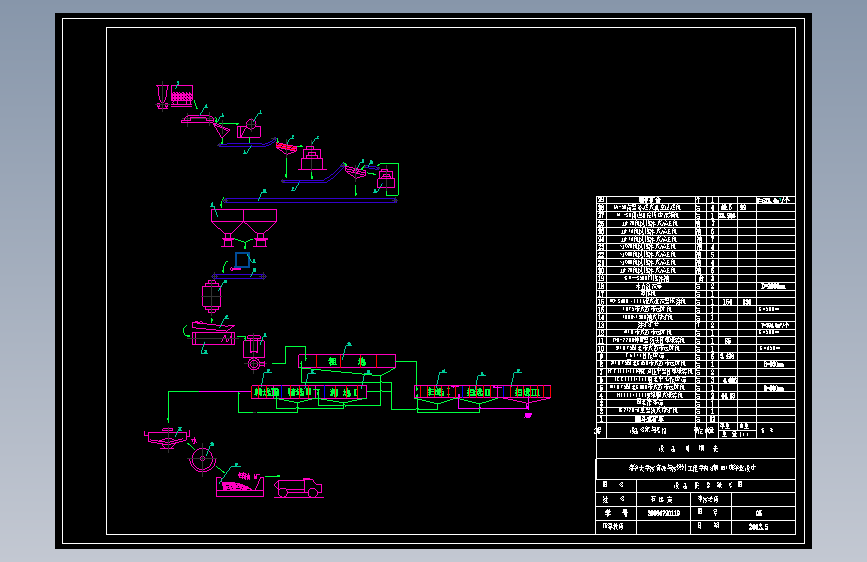Select the vertical ball mill drum symbol
The height and width of the screenshot is (562, 867).
211,296
